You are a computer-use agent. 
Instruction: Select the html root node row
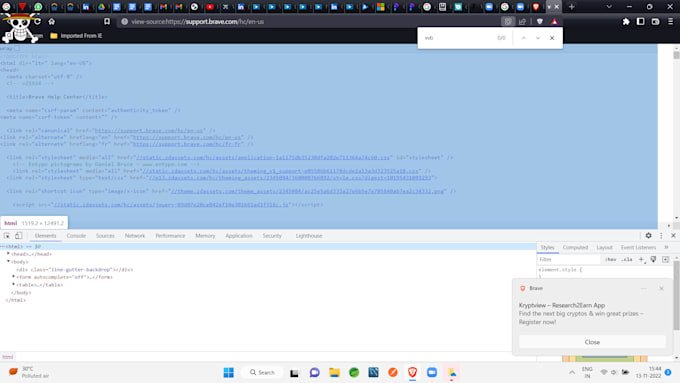coord(268,246)
